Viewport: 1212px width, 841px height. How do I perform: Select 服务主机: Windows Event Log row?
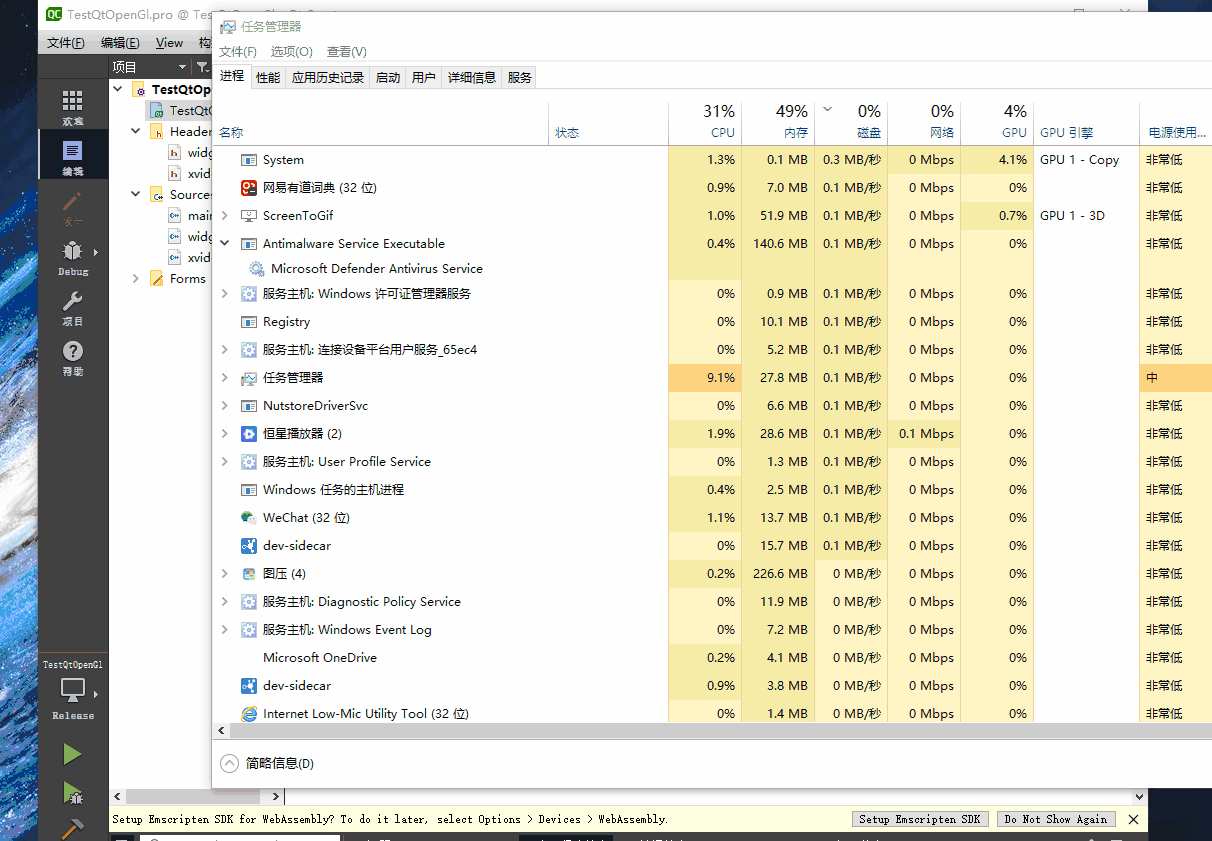(x=712, y=630)
